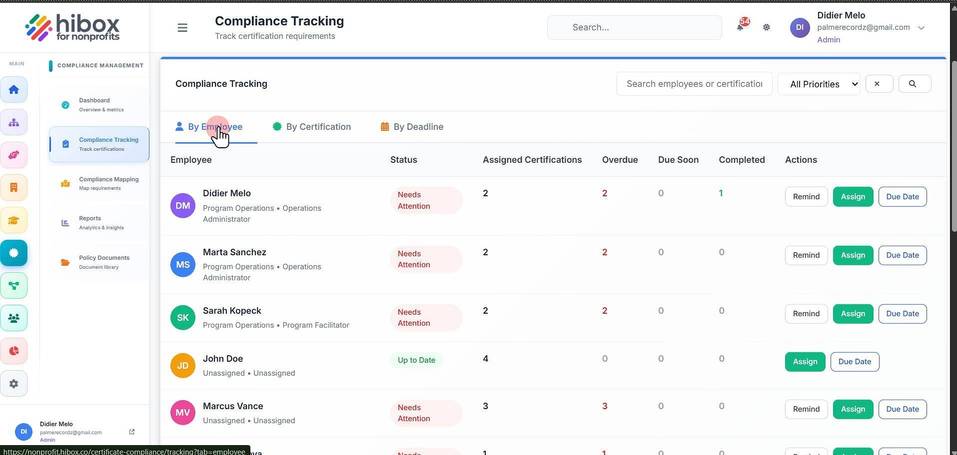Open Policy Documents menu item
Image resolution: width=957 pixels, height=455 pixels.
click(x=99, y=263)
